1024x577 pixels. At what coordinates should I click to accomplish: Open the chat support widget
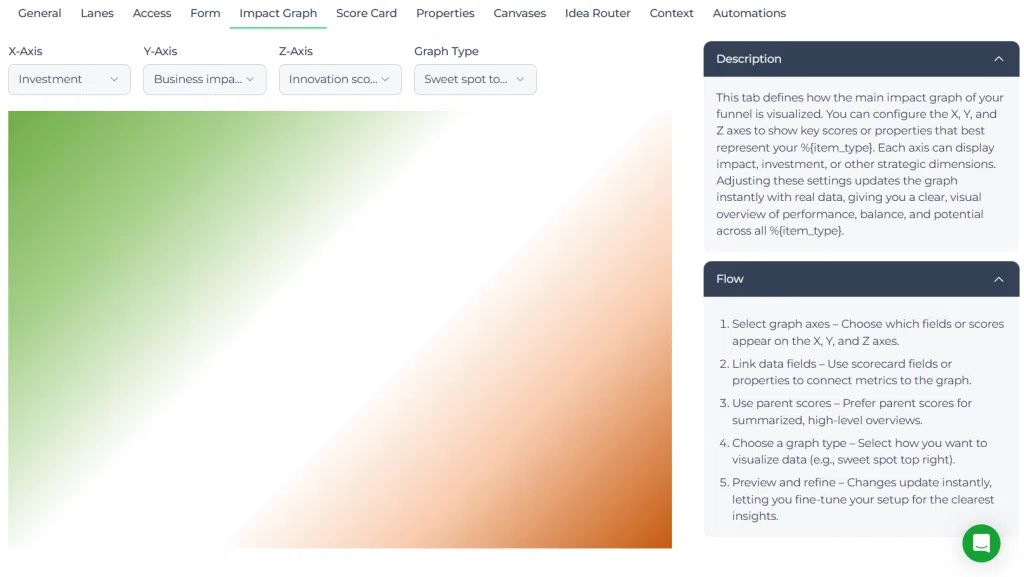pos(981,543)
